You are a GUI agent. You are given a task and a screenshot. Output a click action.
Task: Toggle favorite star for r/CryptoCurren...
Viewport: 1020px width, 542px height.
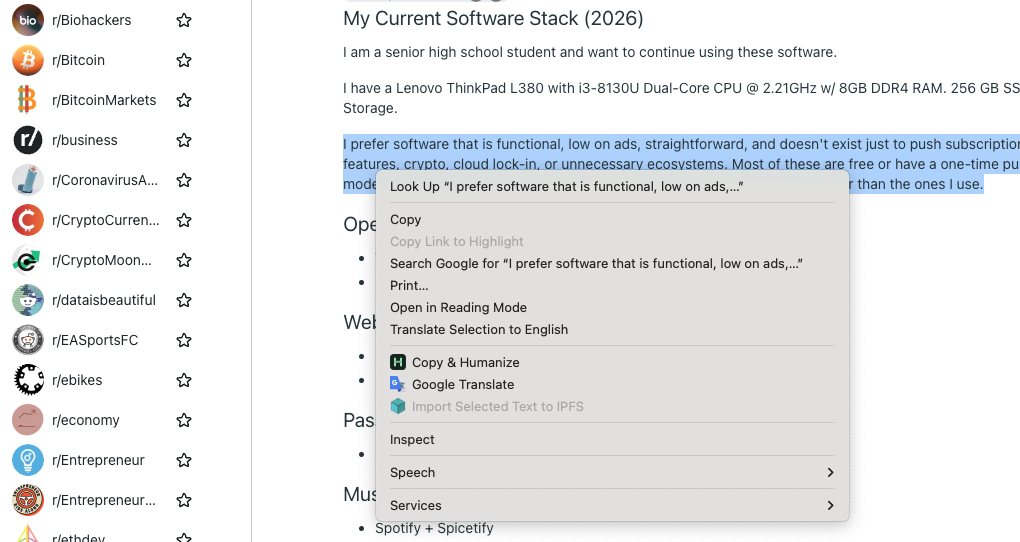coord(184,220)
